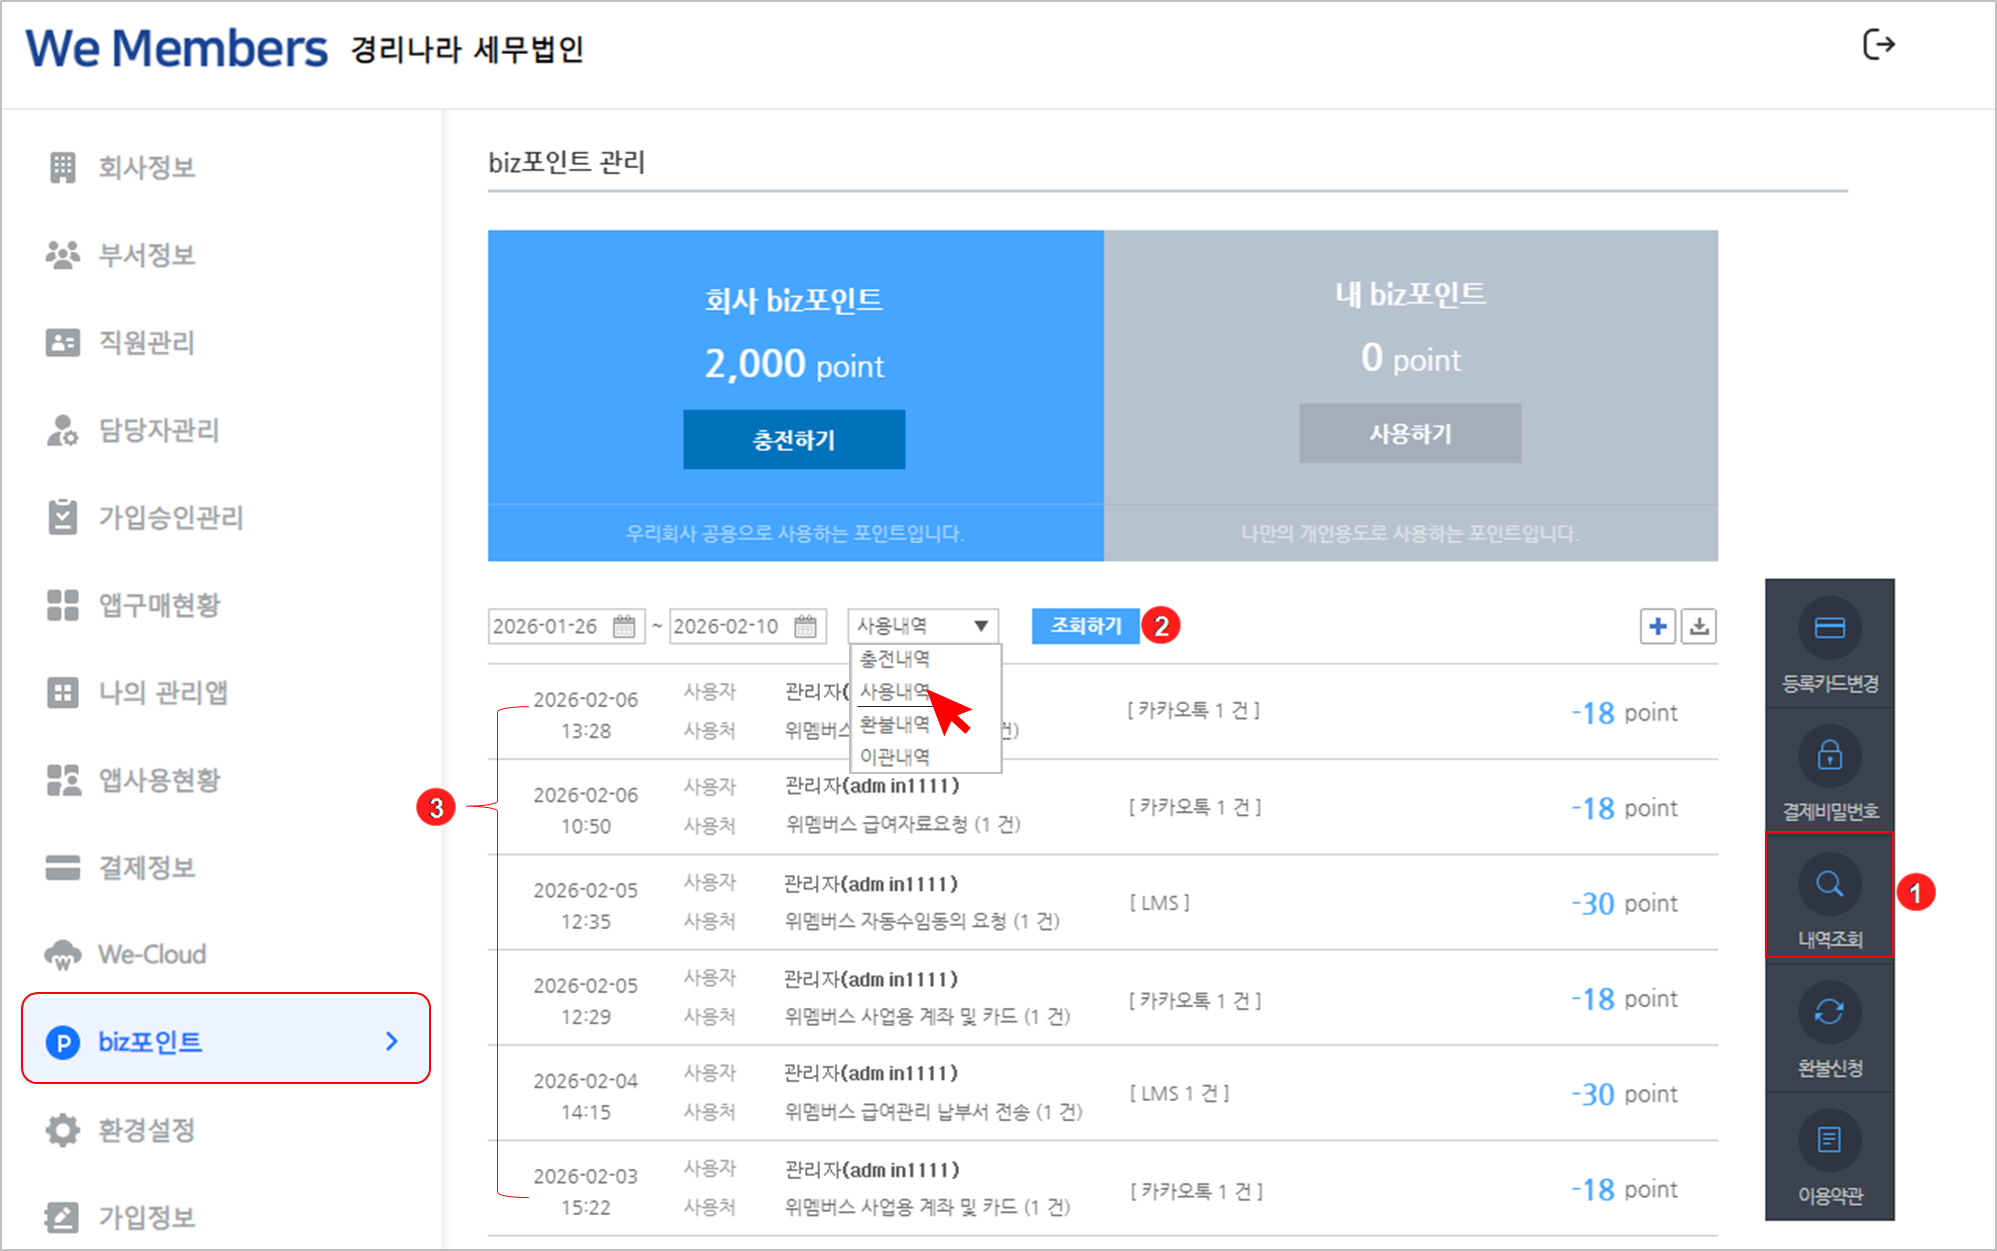Viewport: 1997px width, 1251px height.
Task: Go to 직원관리 in sidebar
Action: pos(146,343)
